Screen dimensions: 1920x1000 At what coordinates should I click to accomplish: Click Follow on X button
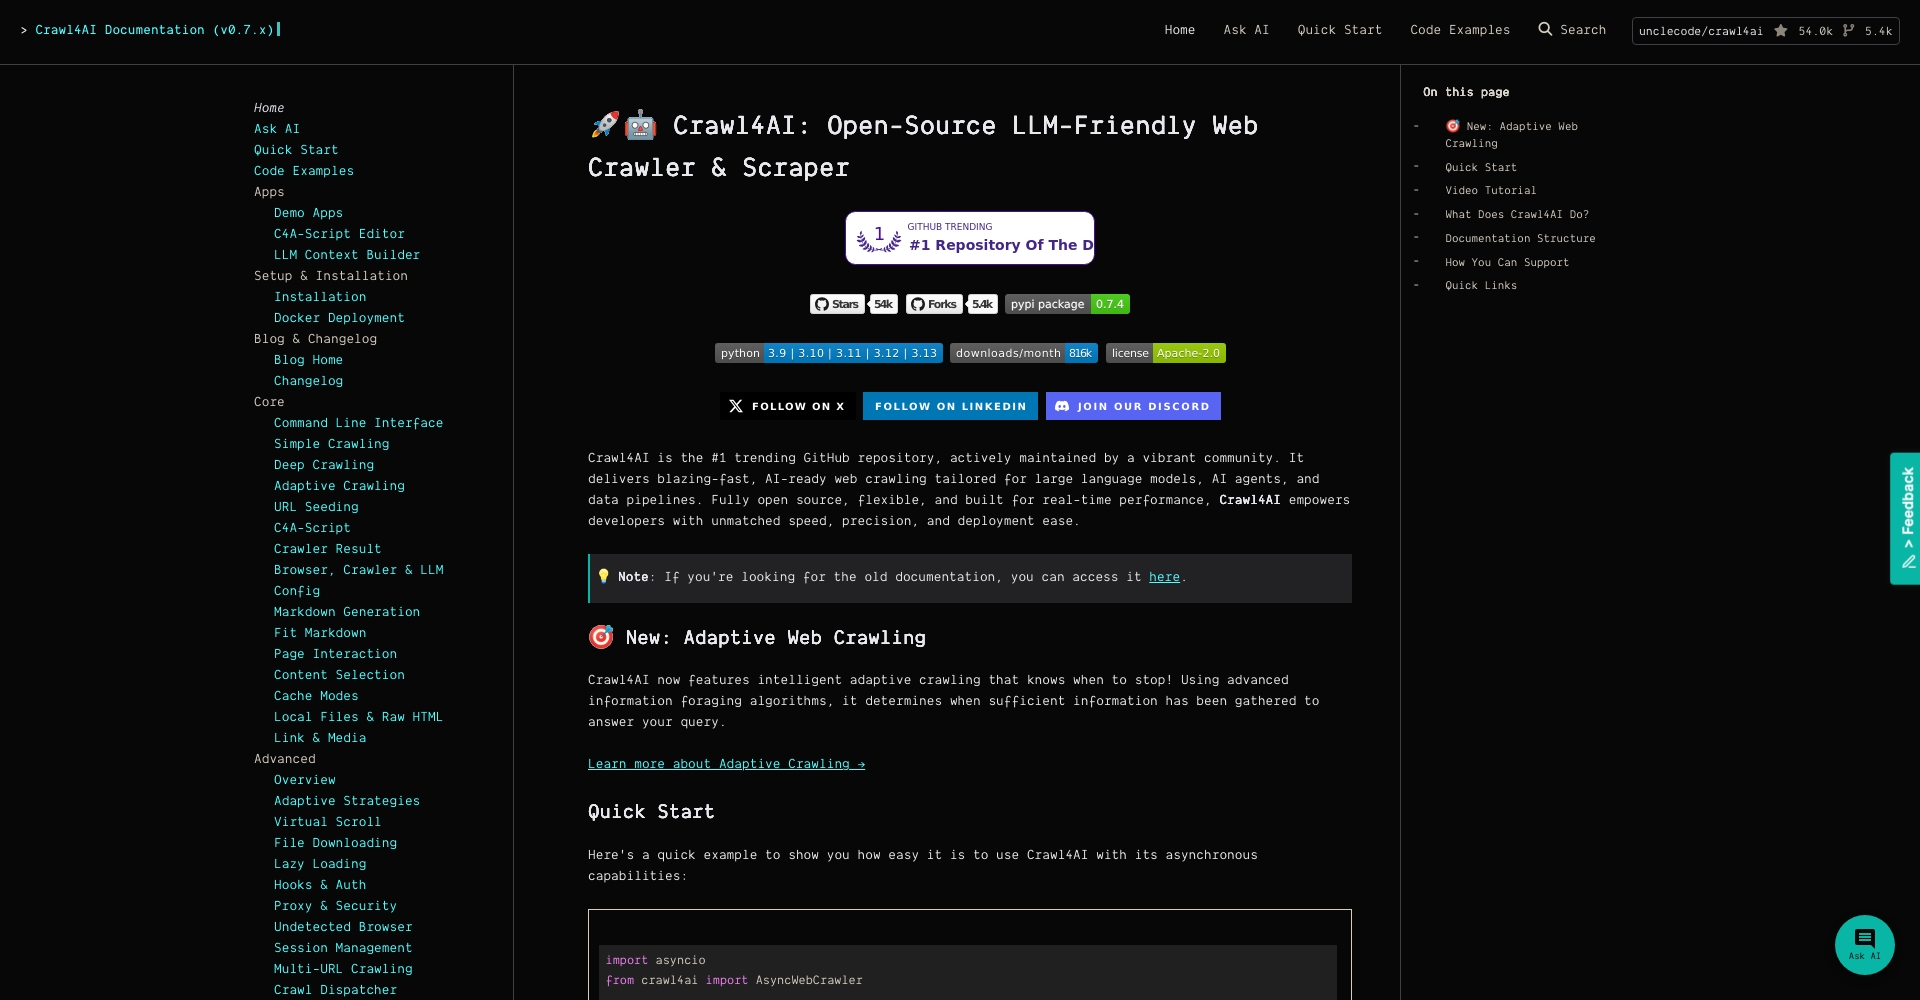pos(787,406)
